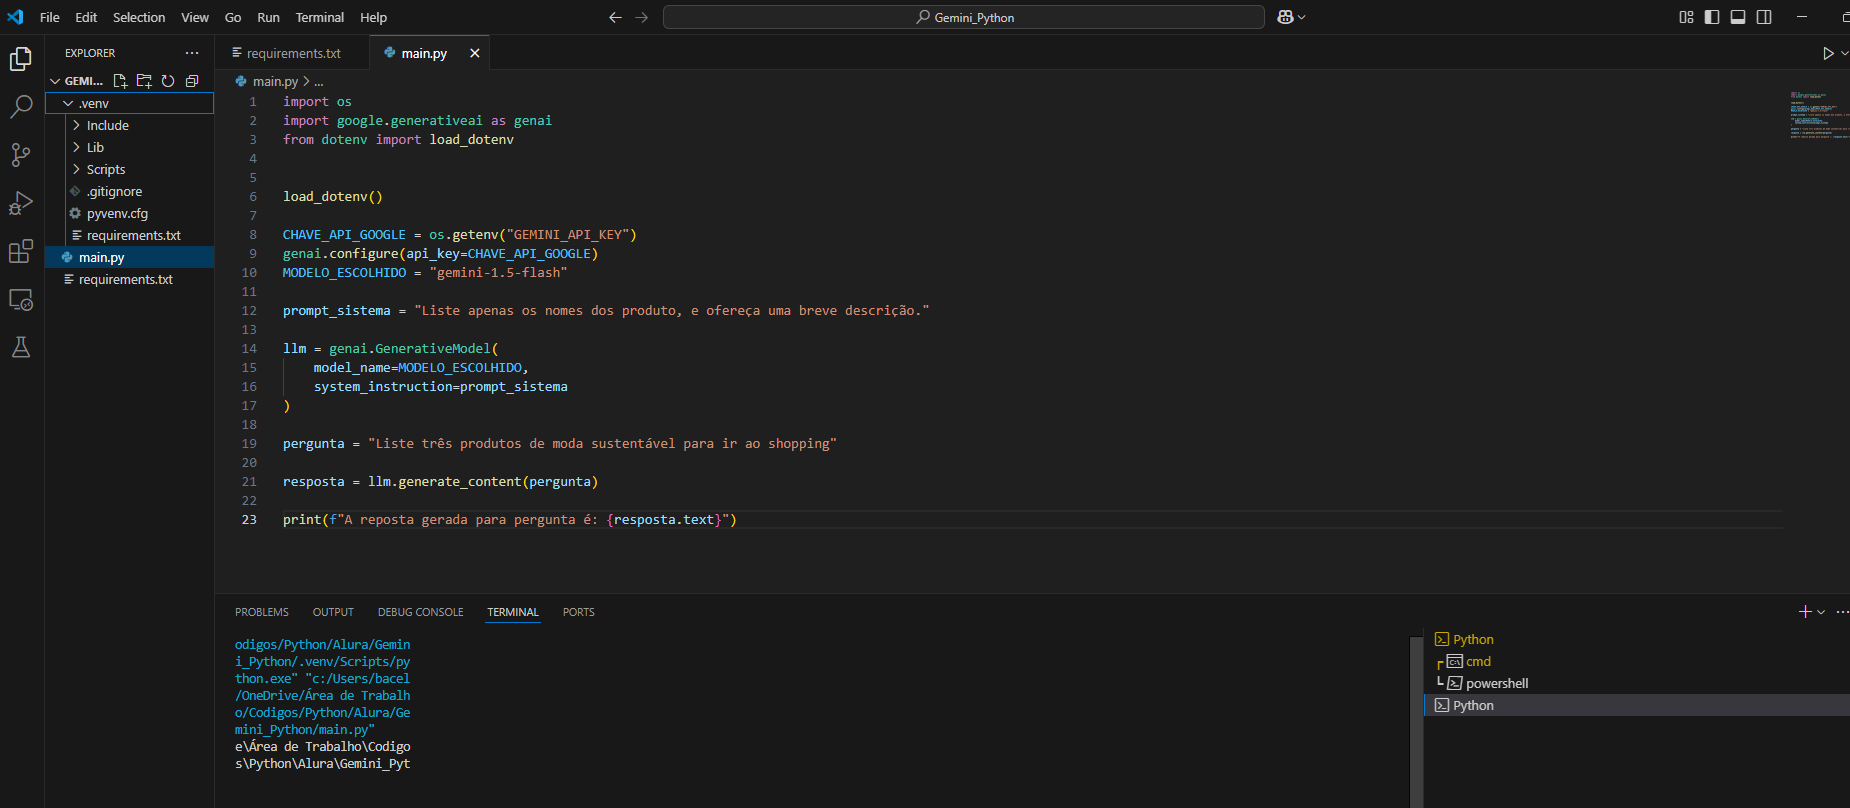
Task: Open the Copilot dropdown chevron
Action: pos(1301,17)
